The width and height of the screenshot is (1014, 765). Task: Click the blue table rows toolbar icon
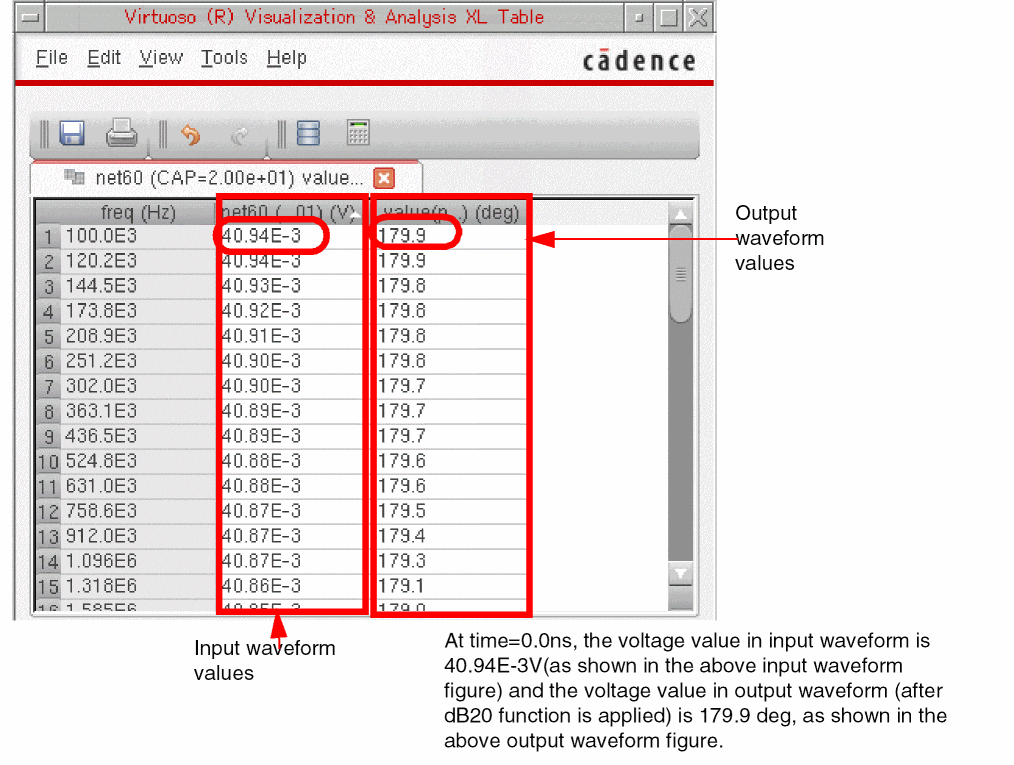click(x=308, y=133)
